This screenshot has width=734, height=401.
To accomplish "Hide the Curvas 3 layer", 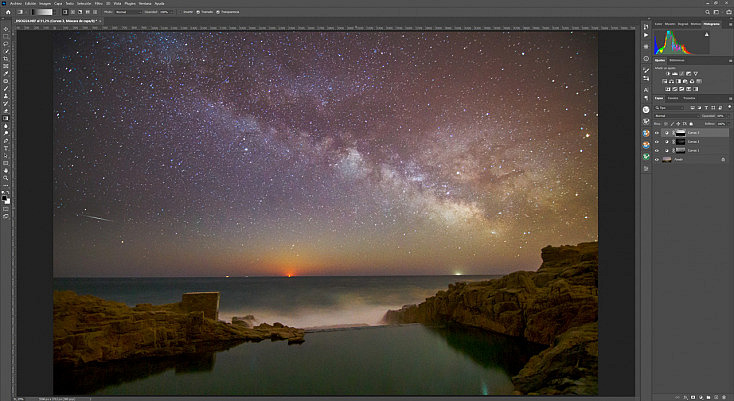I will click(x=657, y=133).
